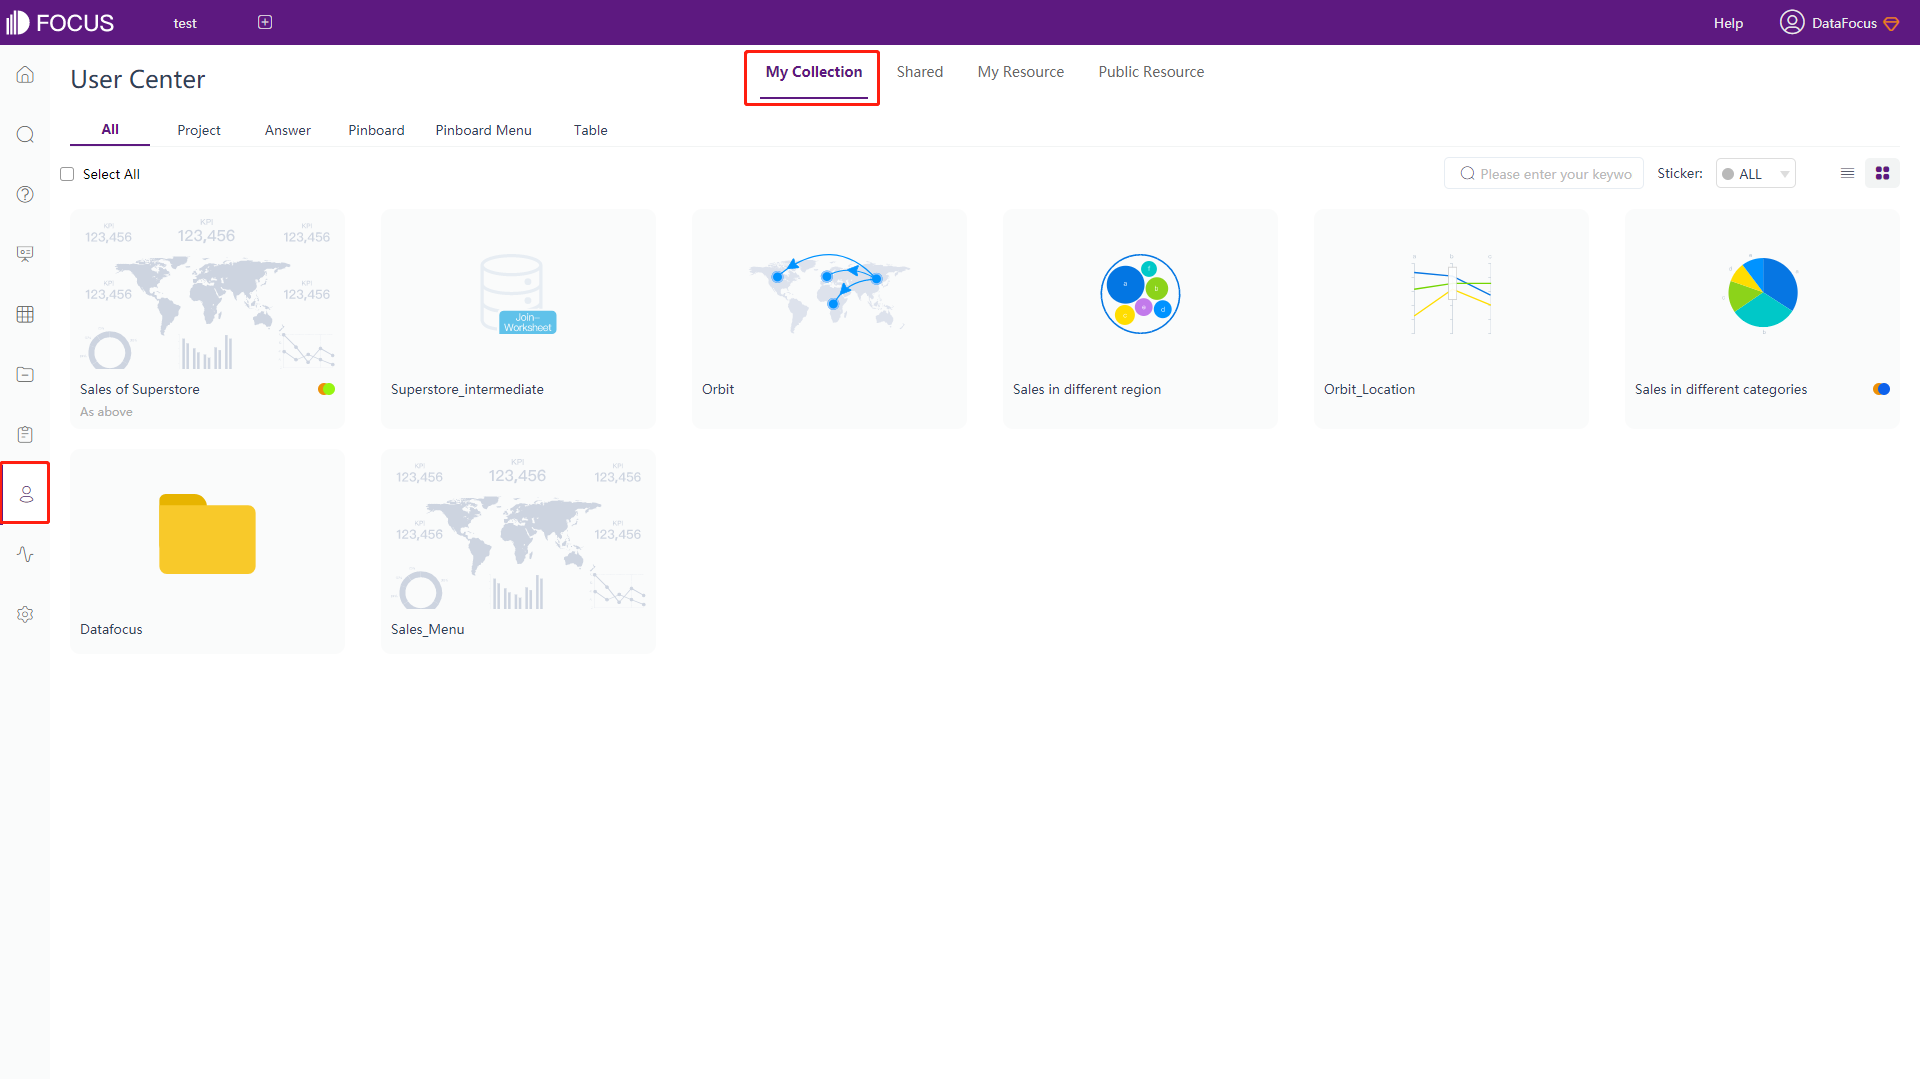
Task: Click the DataFocus user avatar icon
Action: click(x=1791, y=22)
